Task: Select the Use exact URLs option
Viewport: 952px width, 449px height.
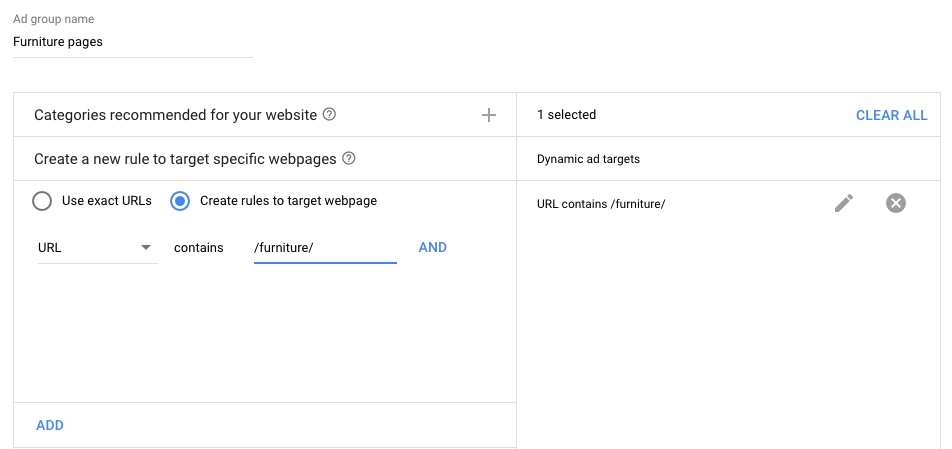Action: point(42,201)
